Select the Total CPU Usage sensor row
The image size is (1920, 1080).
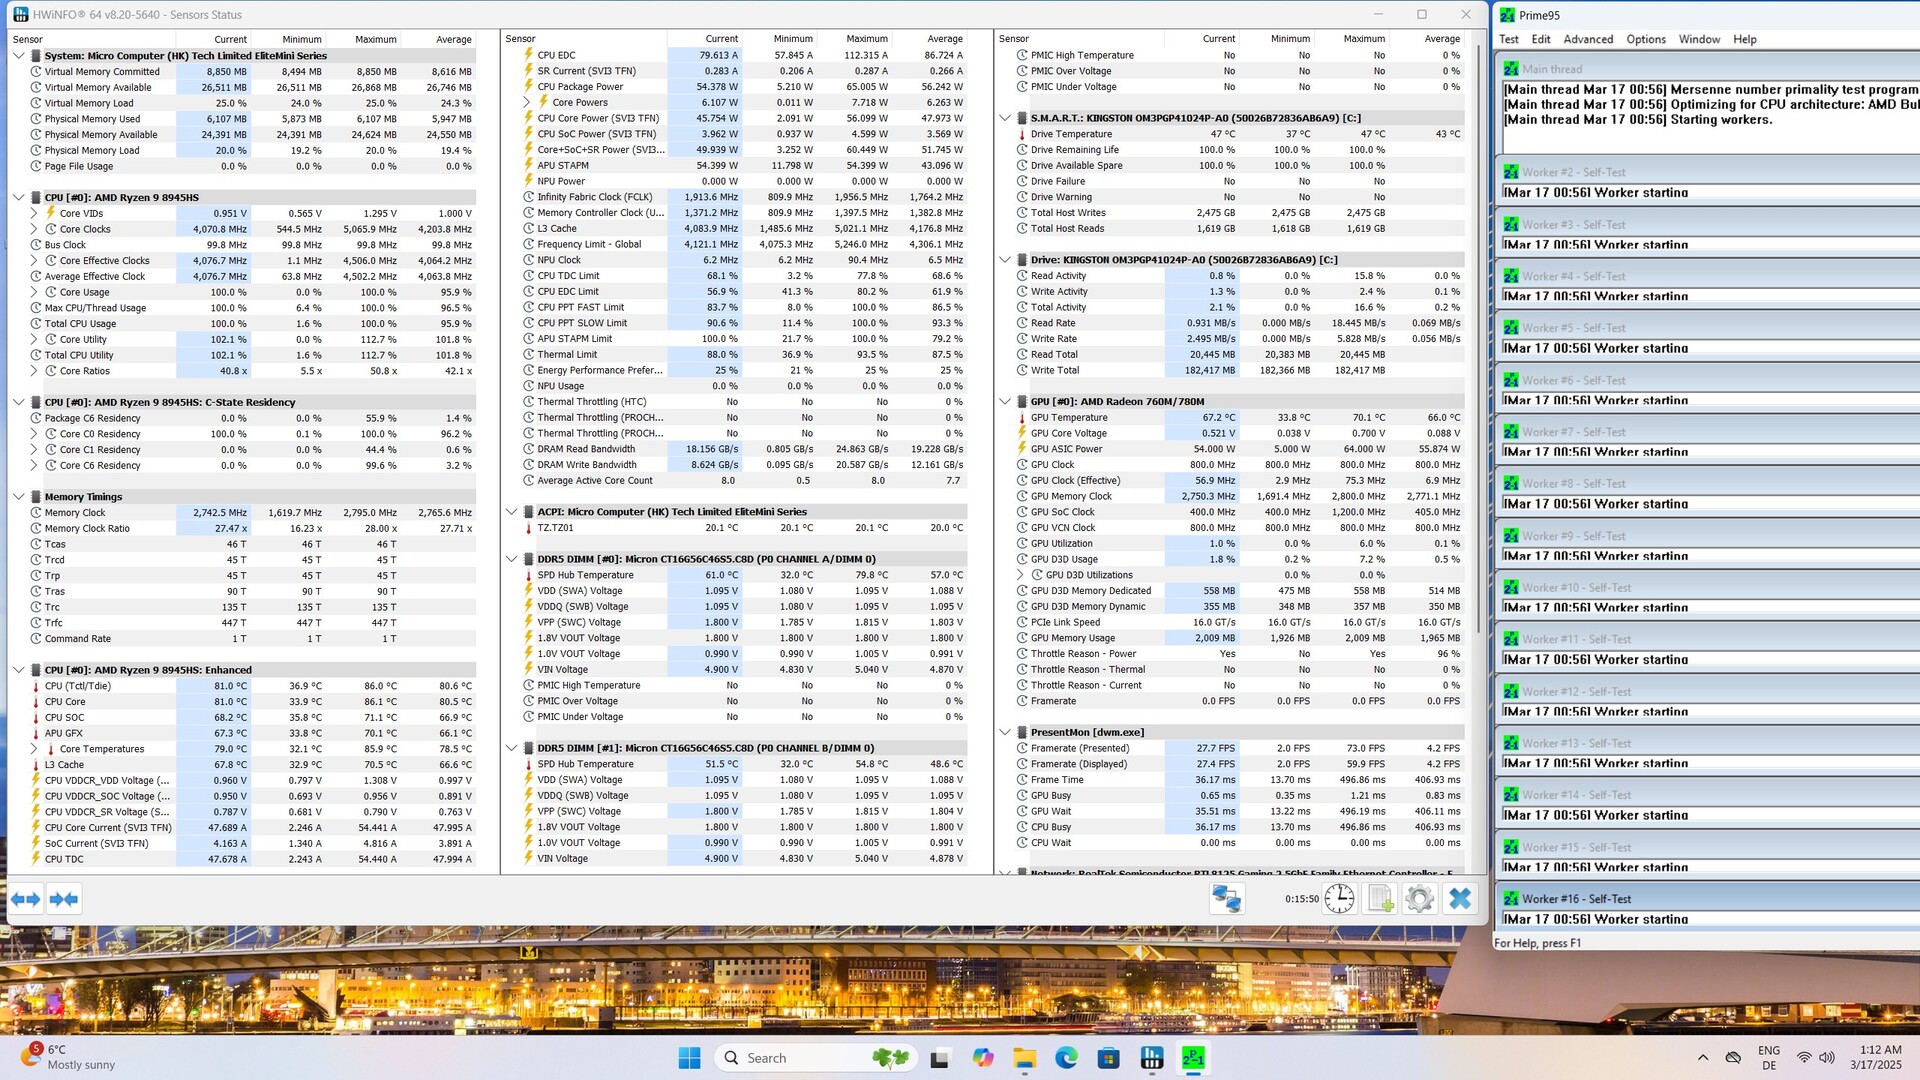point(252,324)
